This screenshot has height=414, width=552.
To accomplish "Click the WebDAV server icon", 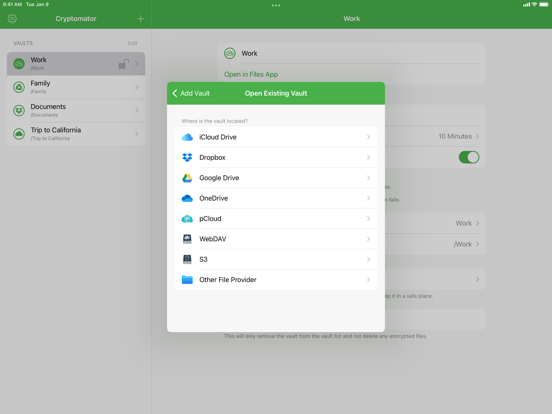I will (187, 239).
